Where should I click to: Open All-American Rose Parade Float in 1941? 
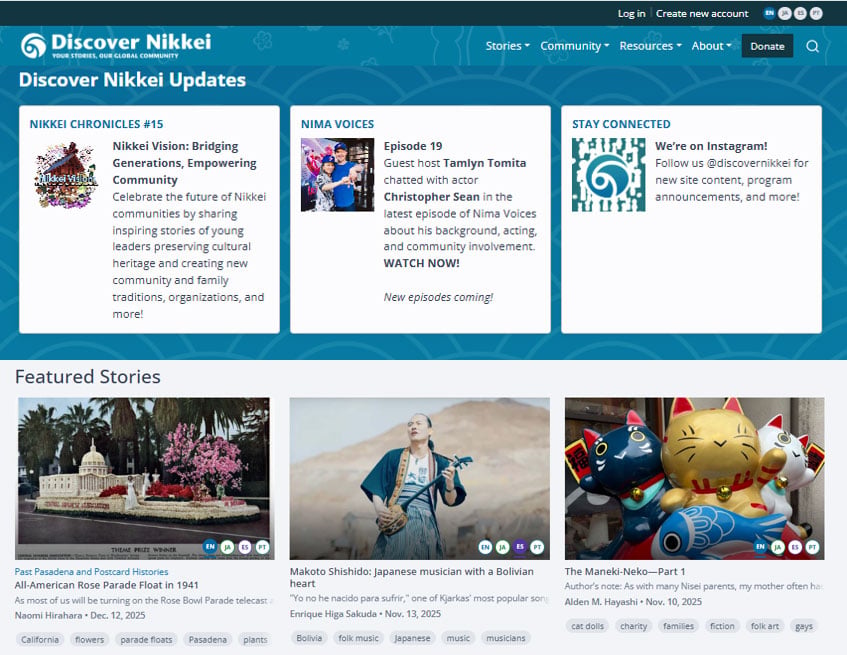pyautogui.click(x=106, y=585)
